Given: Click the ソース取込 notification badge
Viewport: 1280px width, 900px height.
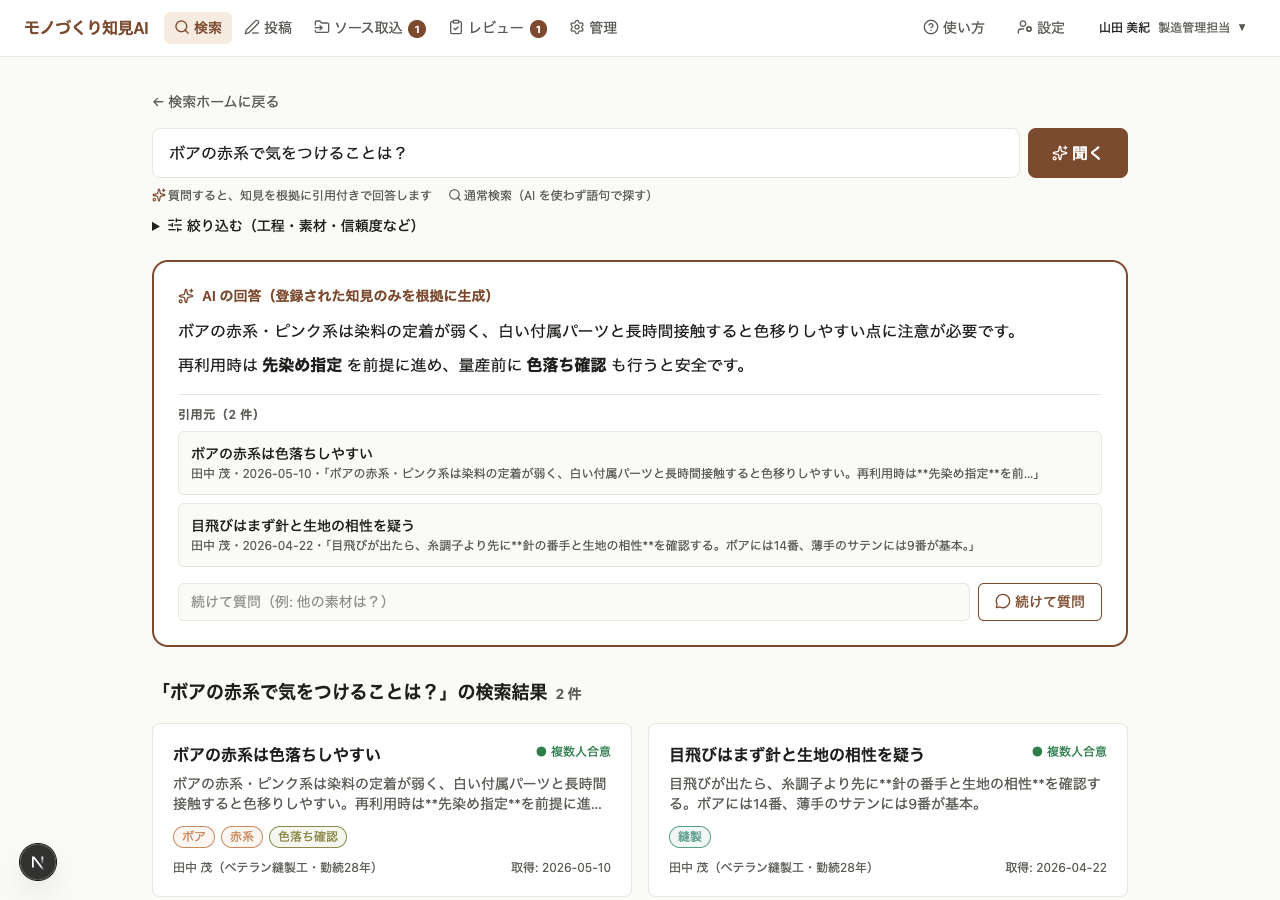Looking at the screenshot, I should click(x=417, y=29).
